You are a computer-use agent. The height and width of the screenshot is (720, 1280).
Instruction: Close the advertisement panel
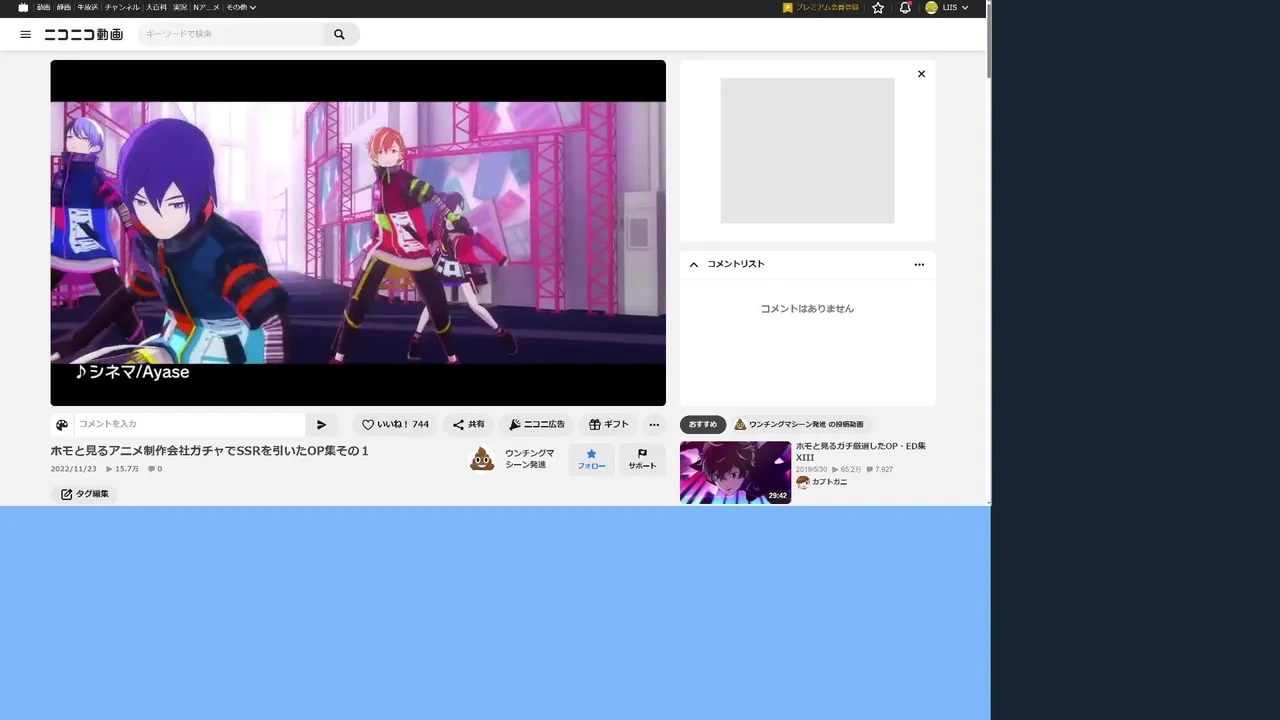click(x=921, y=74)
